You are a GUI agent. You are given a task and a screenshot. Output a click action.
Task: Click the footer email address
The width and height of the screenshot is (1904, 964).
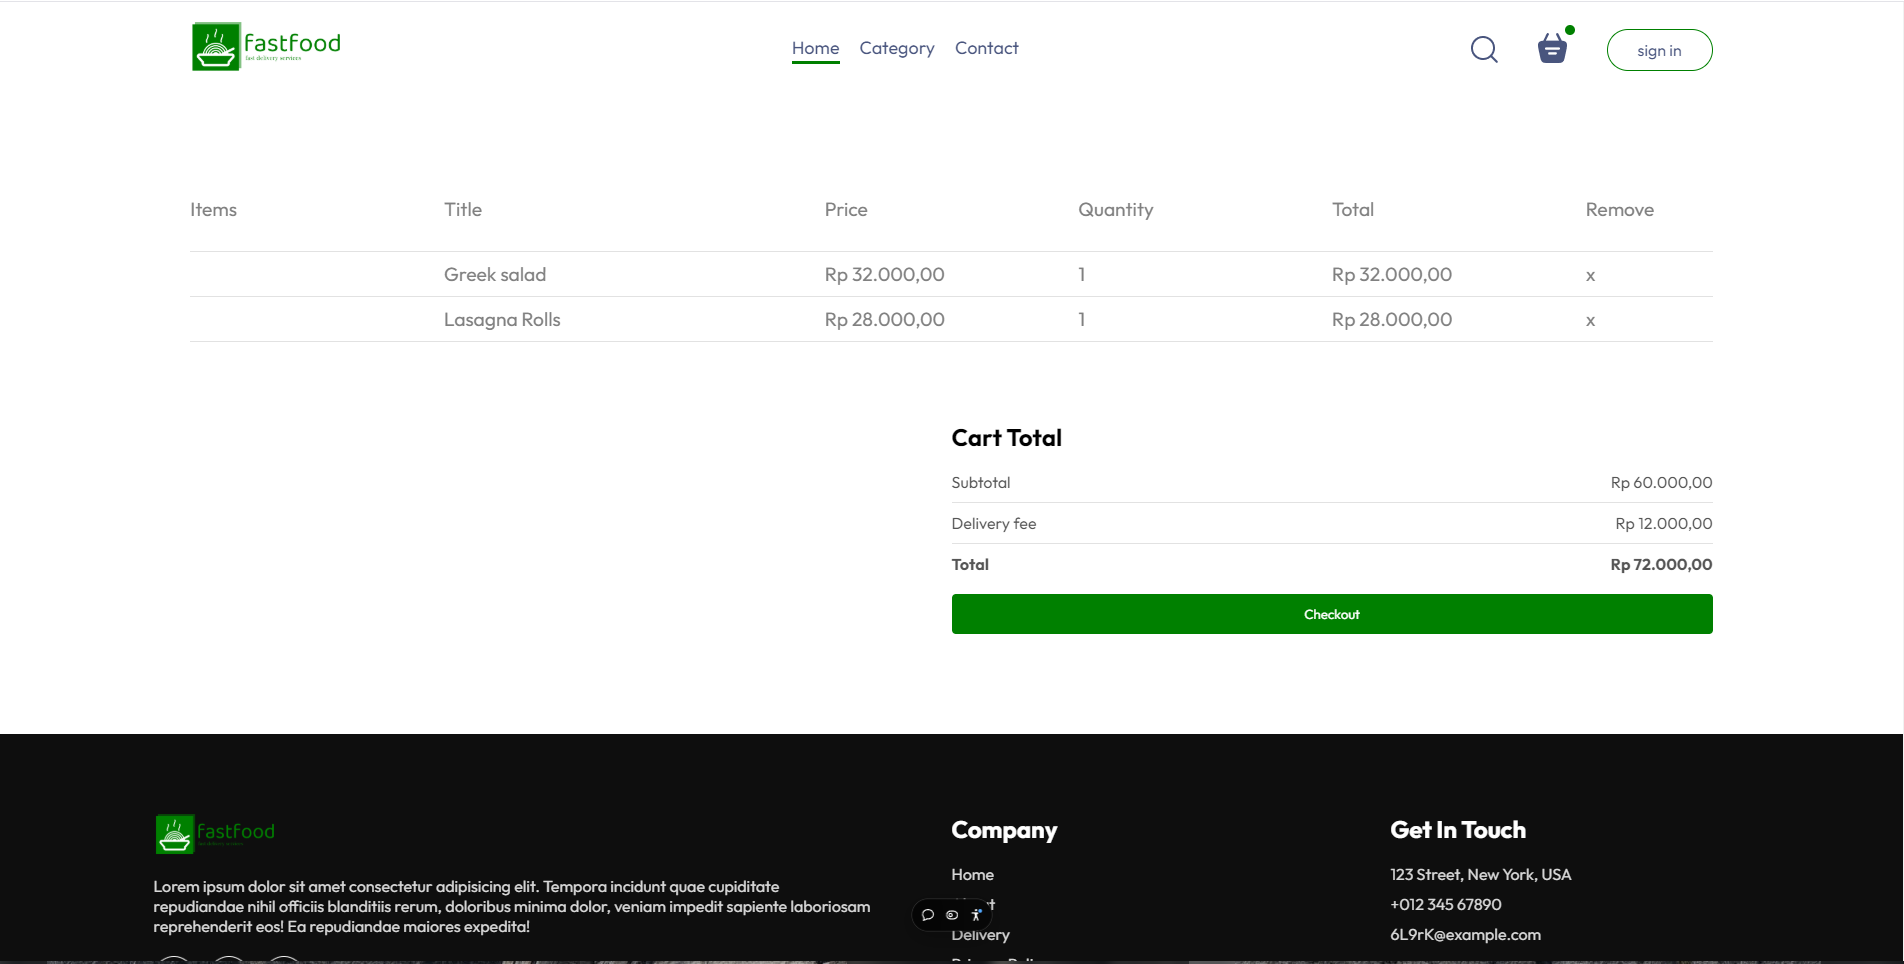coord(1465,935)
